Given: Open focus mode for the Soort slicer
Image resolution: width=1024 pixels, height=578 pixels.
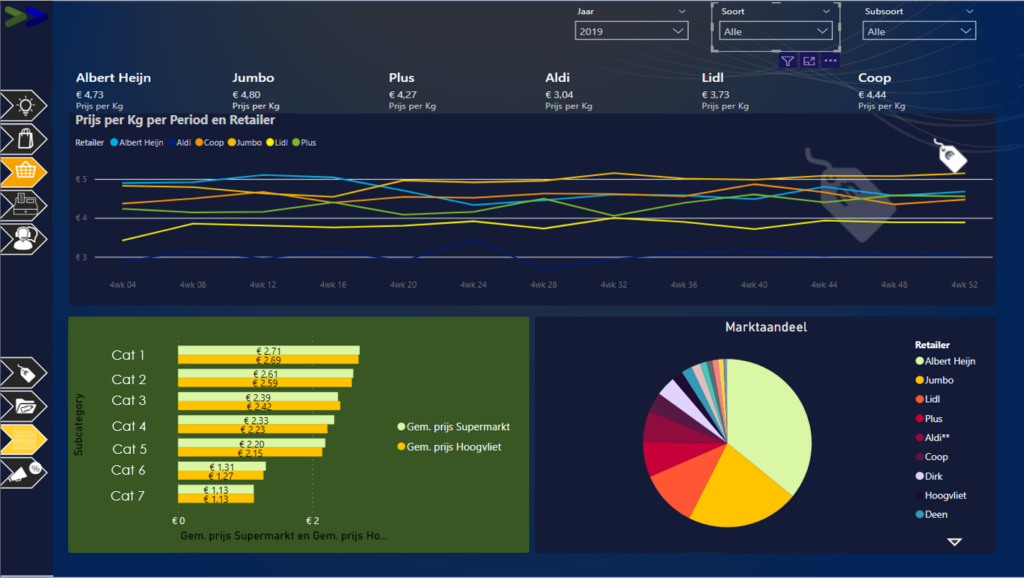Looking at the screenshot, I should (809, 61).
